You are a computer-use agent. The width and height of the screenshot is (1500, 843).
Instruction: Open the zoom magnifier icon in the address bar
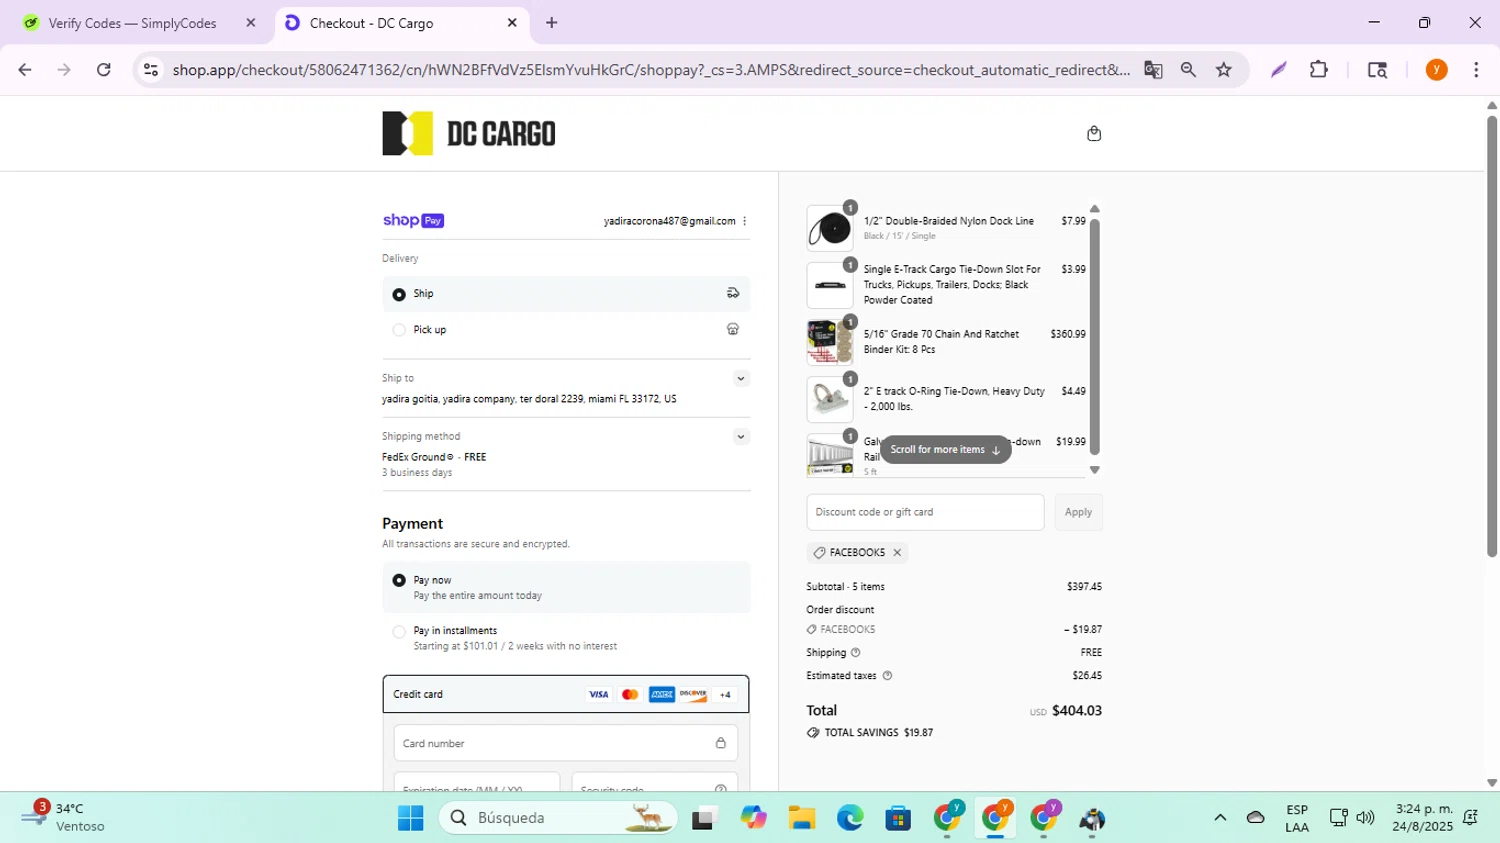pyautogui.click(x=1188, y=70)
